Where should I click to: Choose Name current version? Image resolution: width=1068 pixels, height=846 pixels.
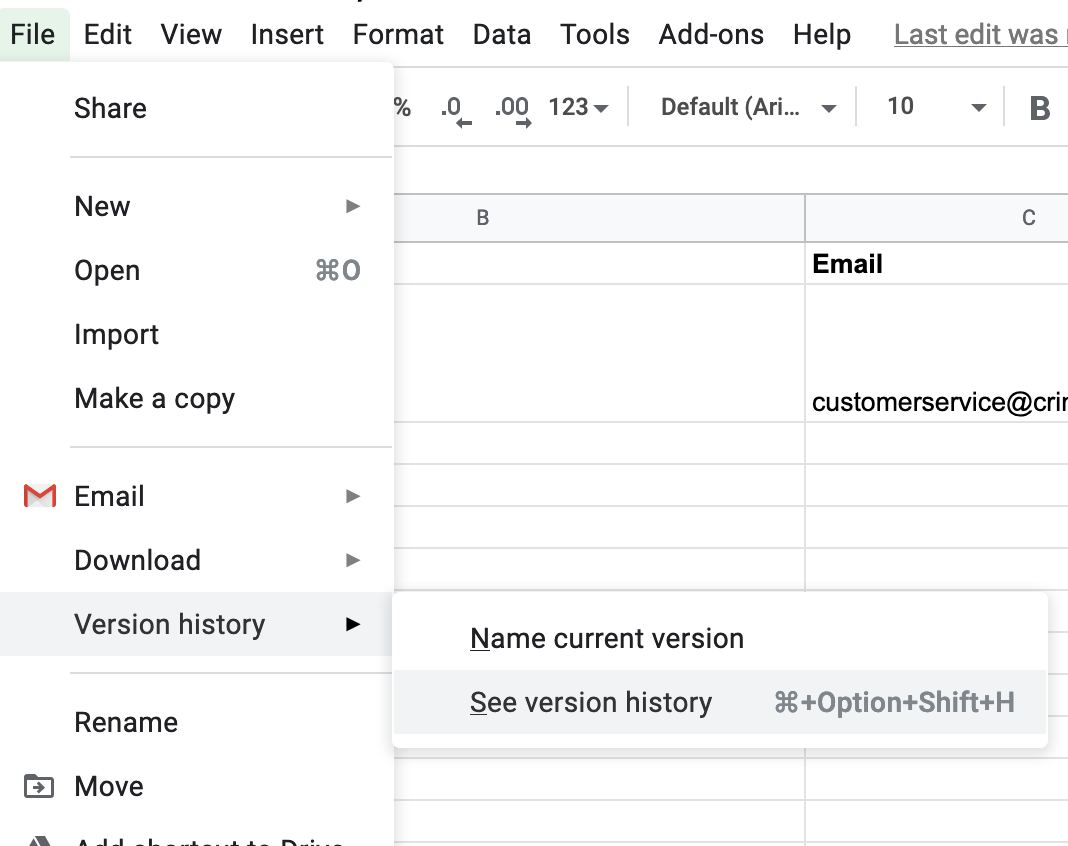[607, 639]
